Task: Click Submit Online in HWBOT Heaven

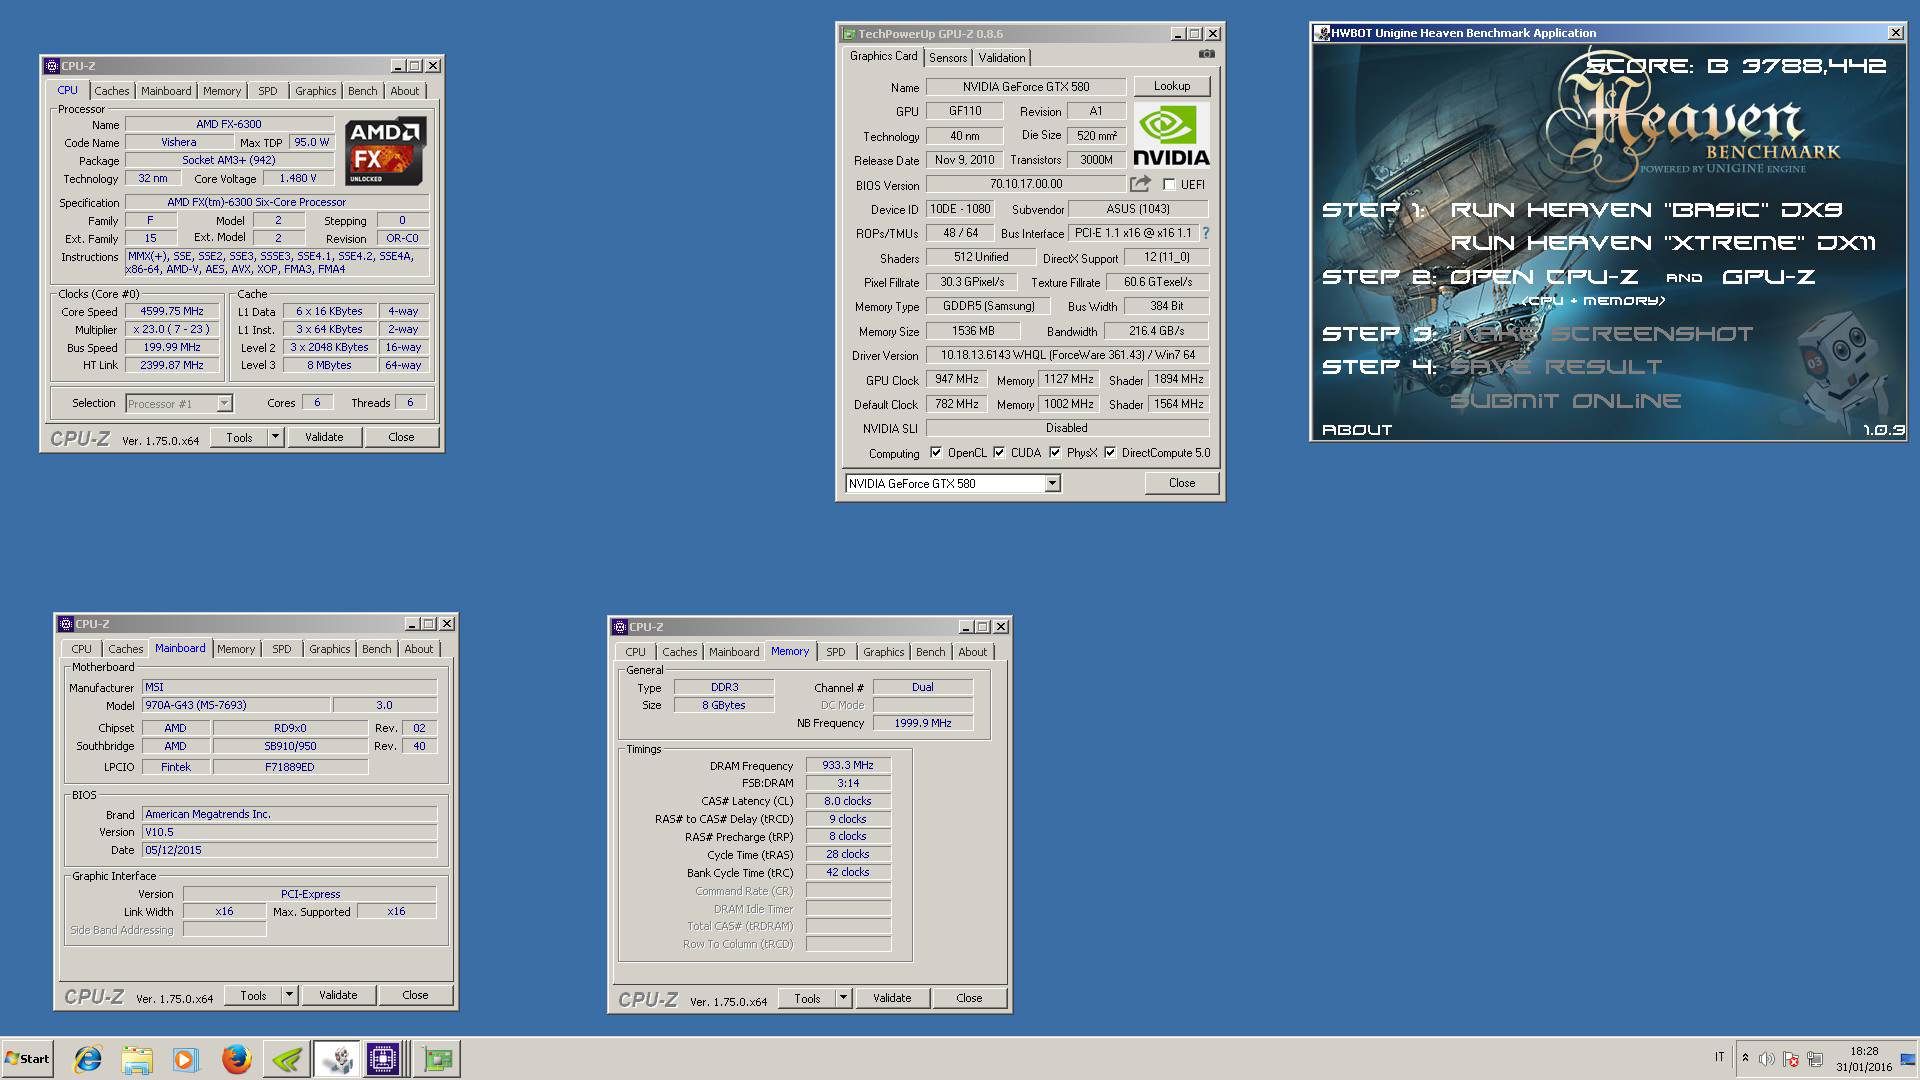Action: pyautogui.click(x=1566, y=401)
